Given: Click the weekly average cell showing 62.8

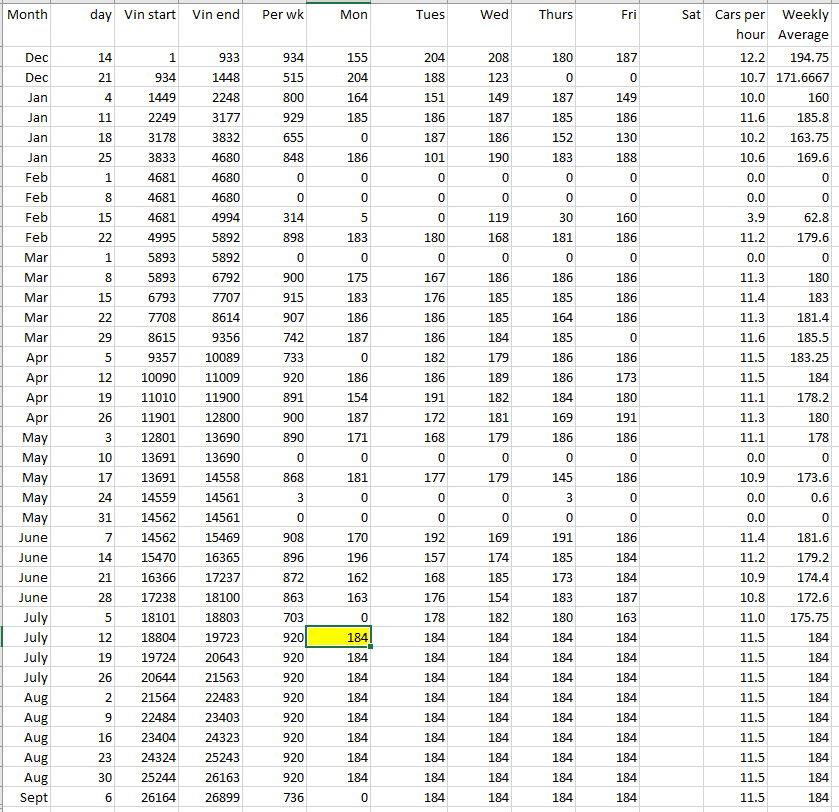Looking at the screenshot, I should pyautogui.click(x=805, y=217).
